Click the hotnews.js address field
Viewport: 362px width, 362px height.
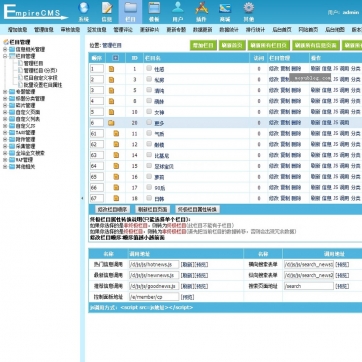154,265
